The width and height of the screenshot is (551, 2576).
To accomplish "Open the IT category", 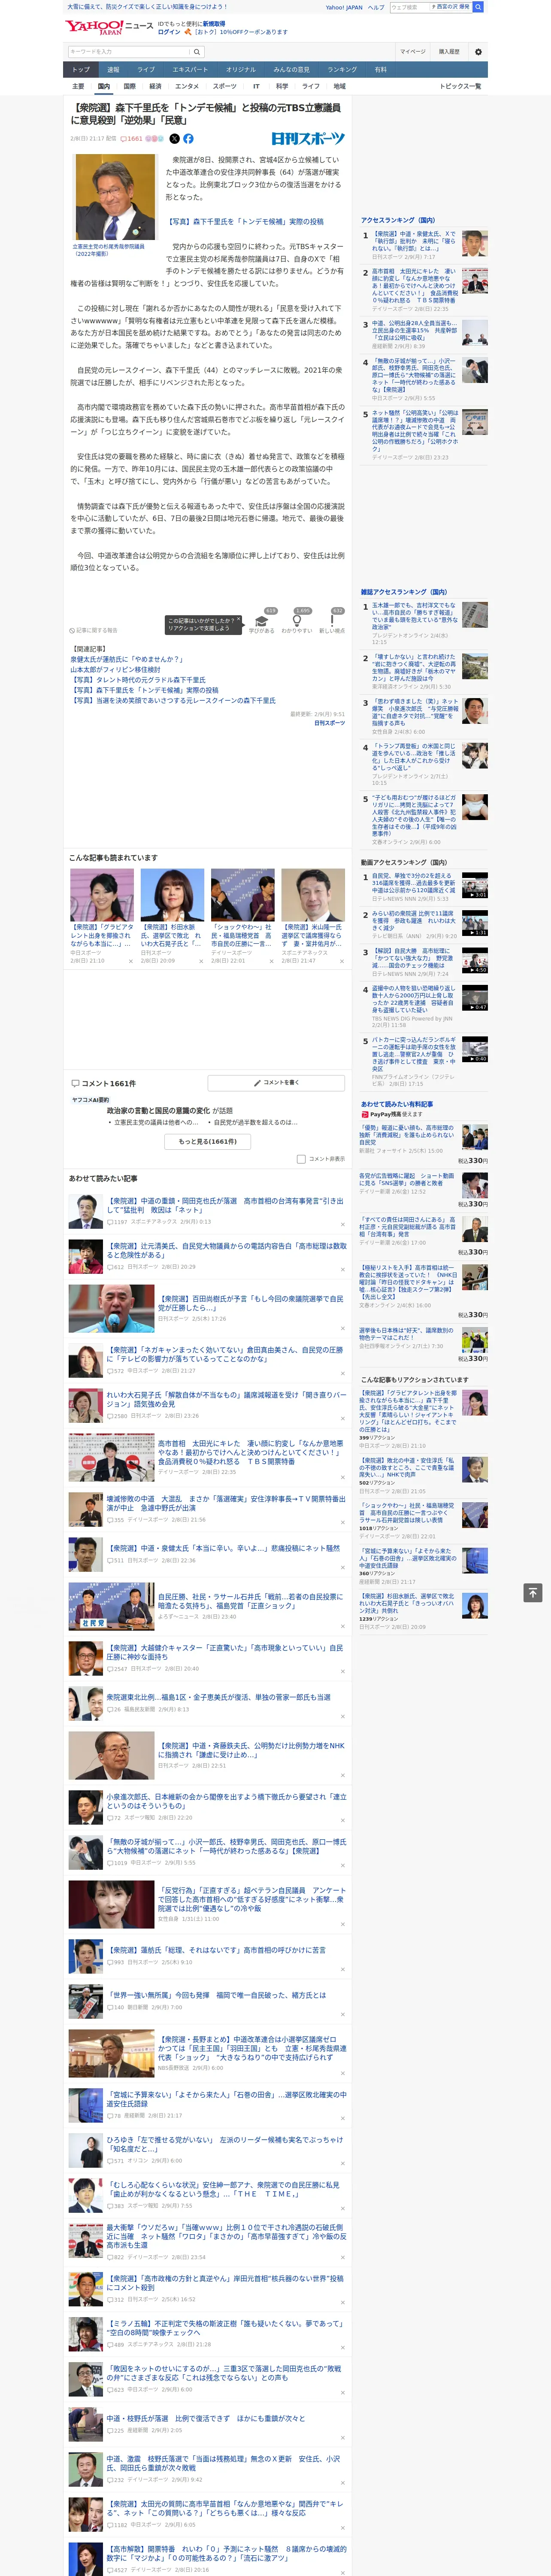I will (256, 86).
